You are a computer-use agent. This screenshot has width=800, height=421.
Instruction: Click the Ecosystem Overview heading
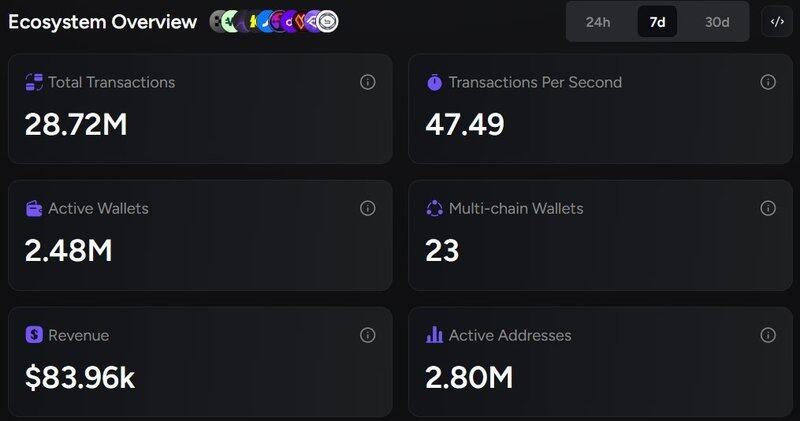point(103,22)
